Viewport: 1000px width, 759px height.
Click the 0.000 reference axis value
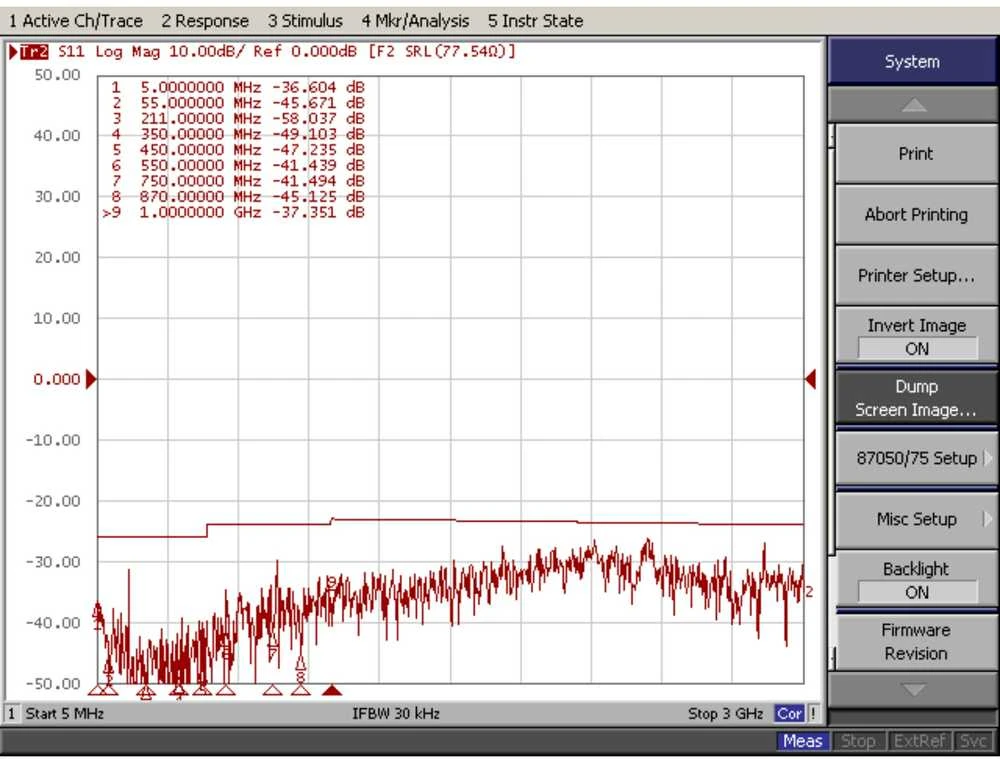click(57, 380)
